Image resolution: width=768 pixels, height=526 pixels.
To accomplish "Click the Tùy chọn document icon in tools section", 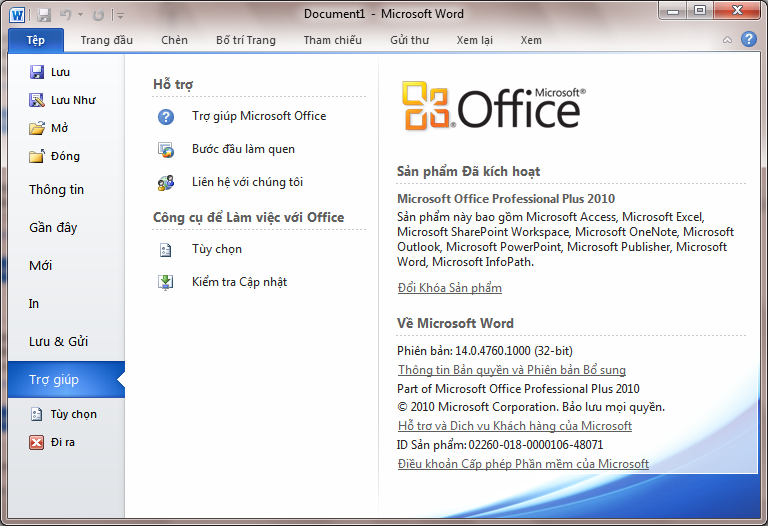I will (x=166, y=250).
